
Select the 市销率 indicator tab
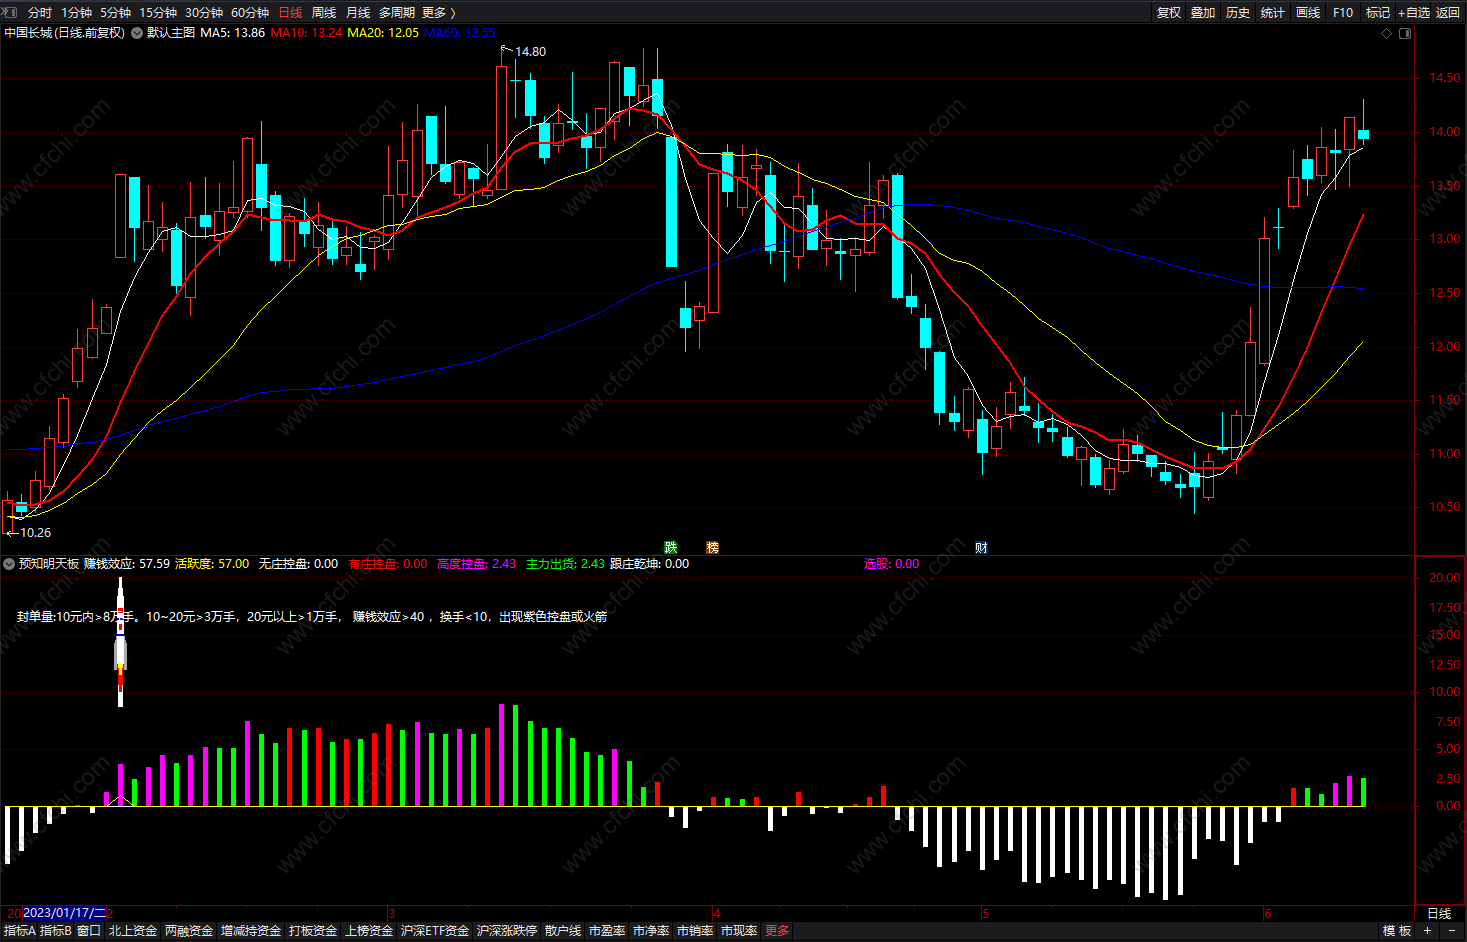click(695, 931)
